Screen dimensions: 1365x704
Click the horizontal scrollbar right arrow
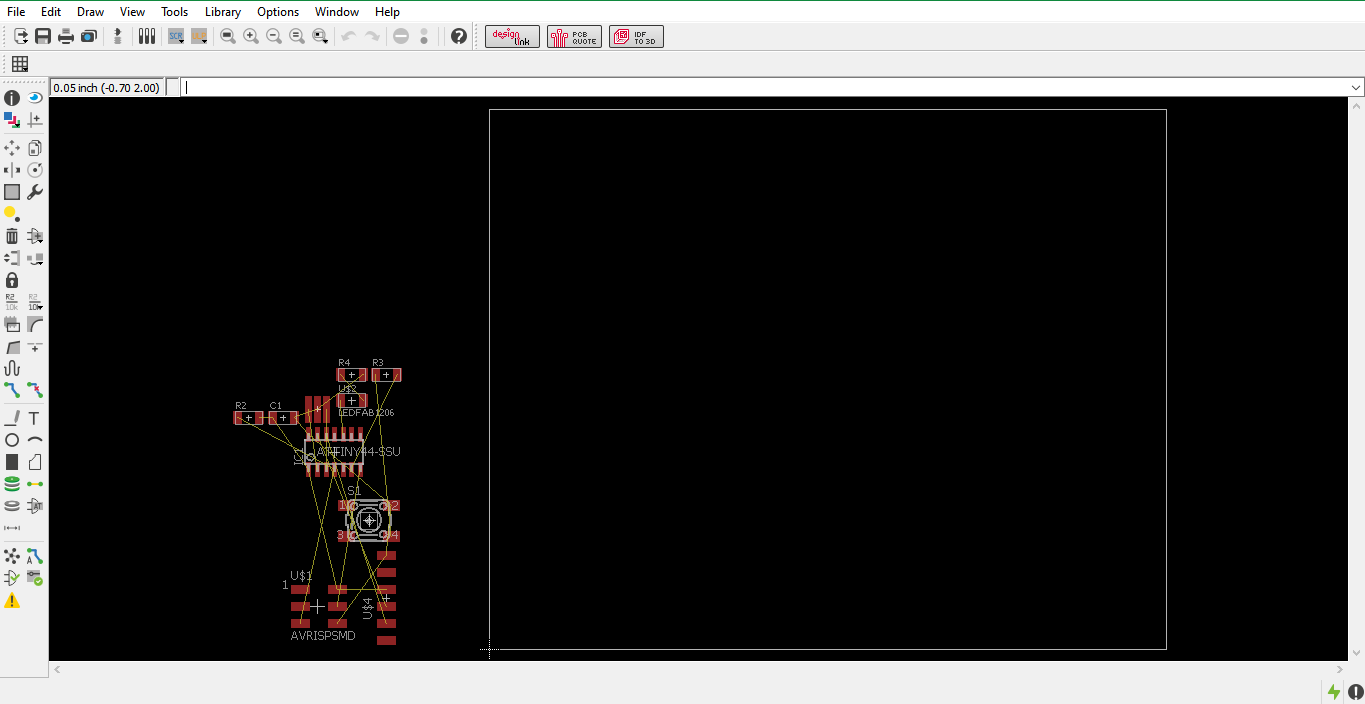[1340, 669]
